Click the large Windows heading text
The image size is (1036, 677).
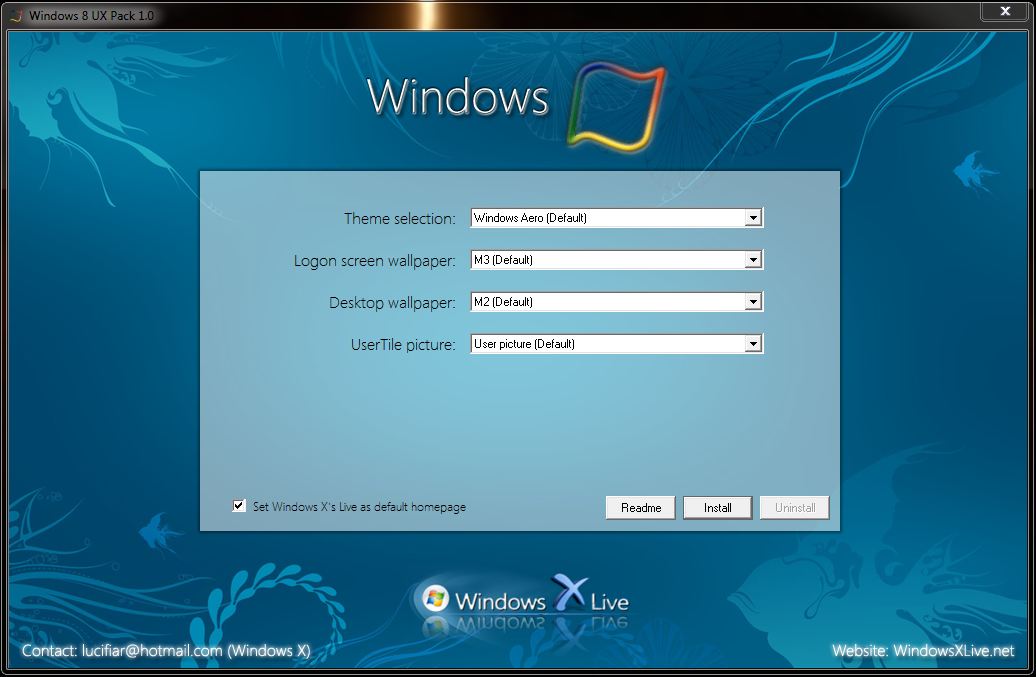point(458,96)
